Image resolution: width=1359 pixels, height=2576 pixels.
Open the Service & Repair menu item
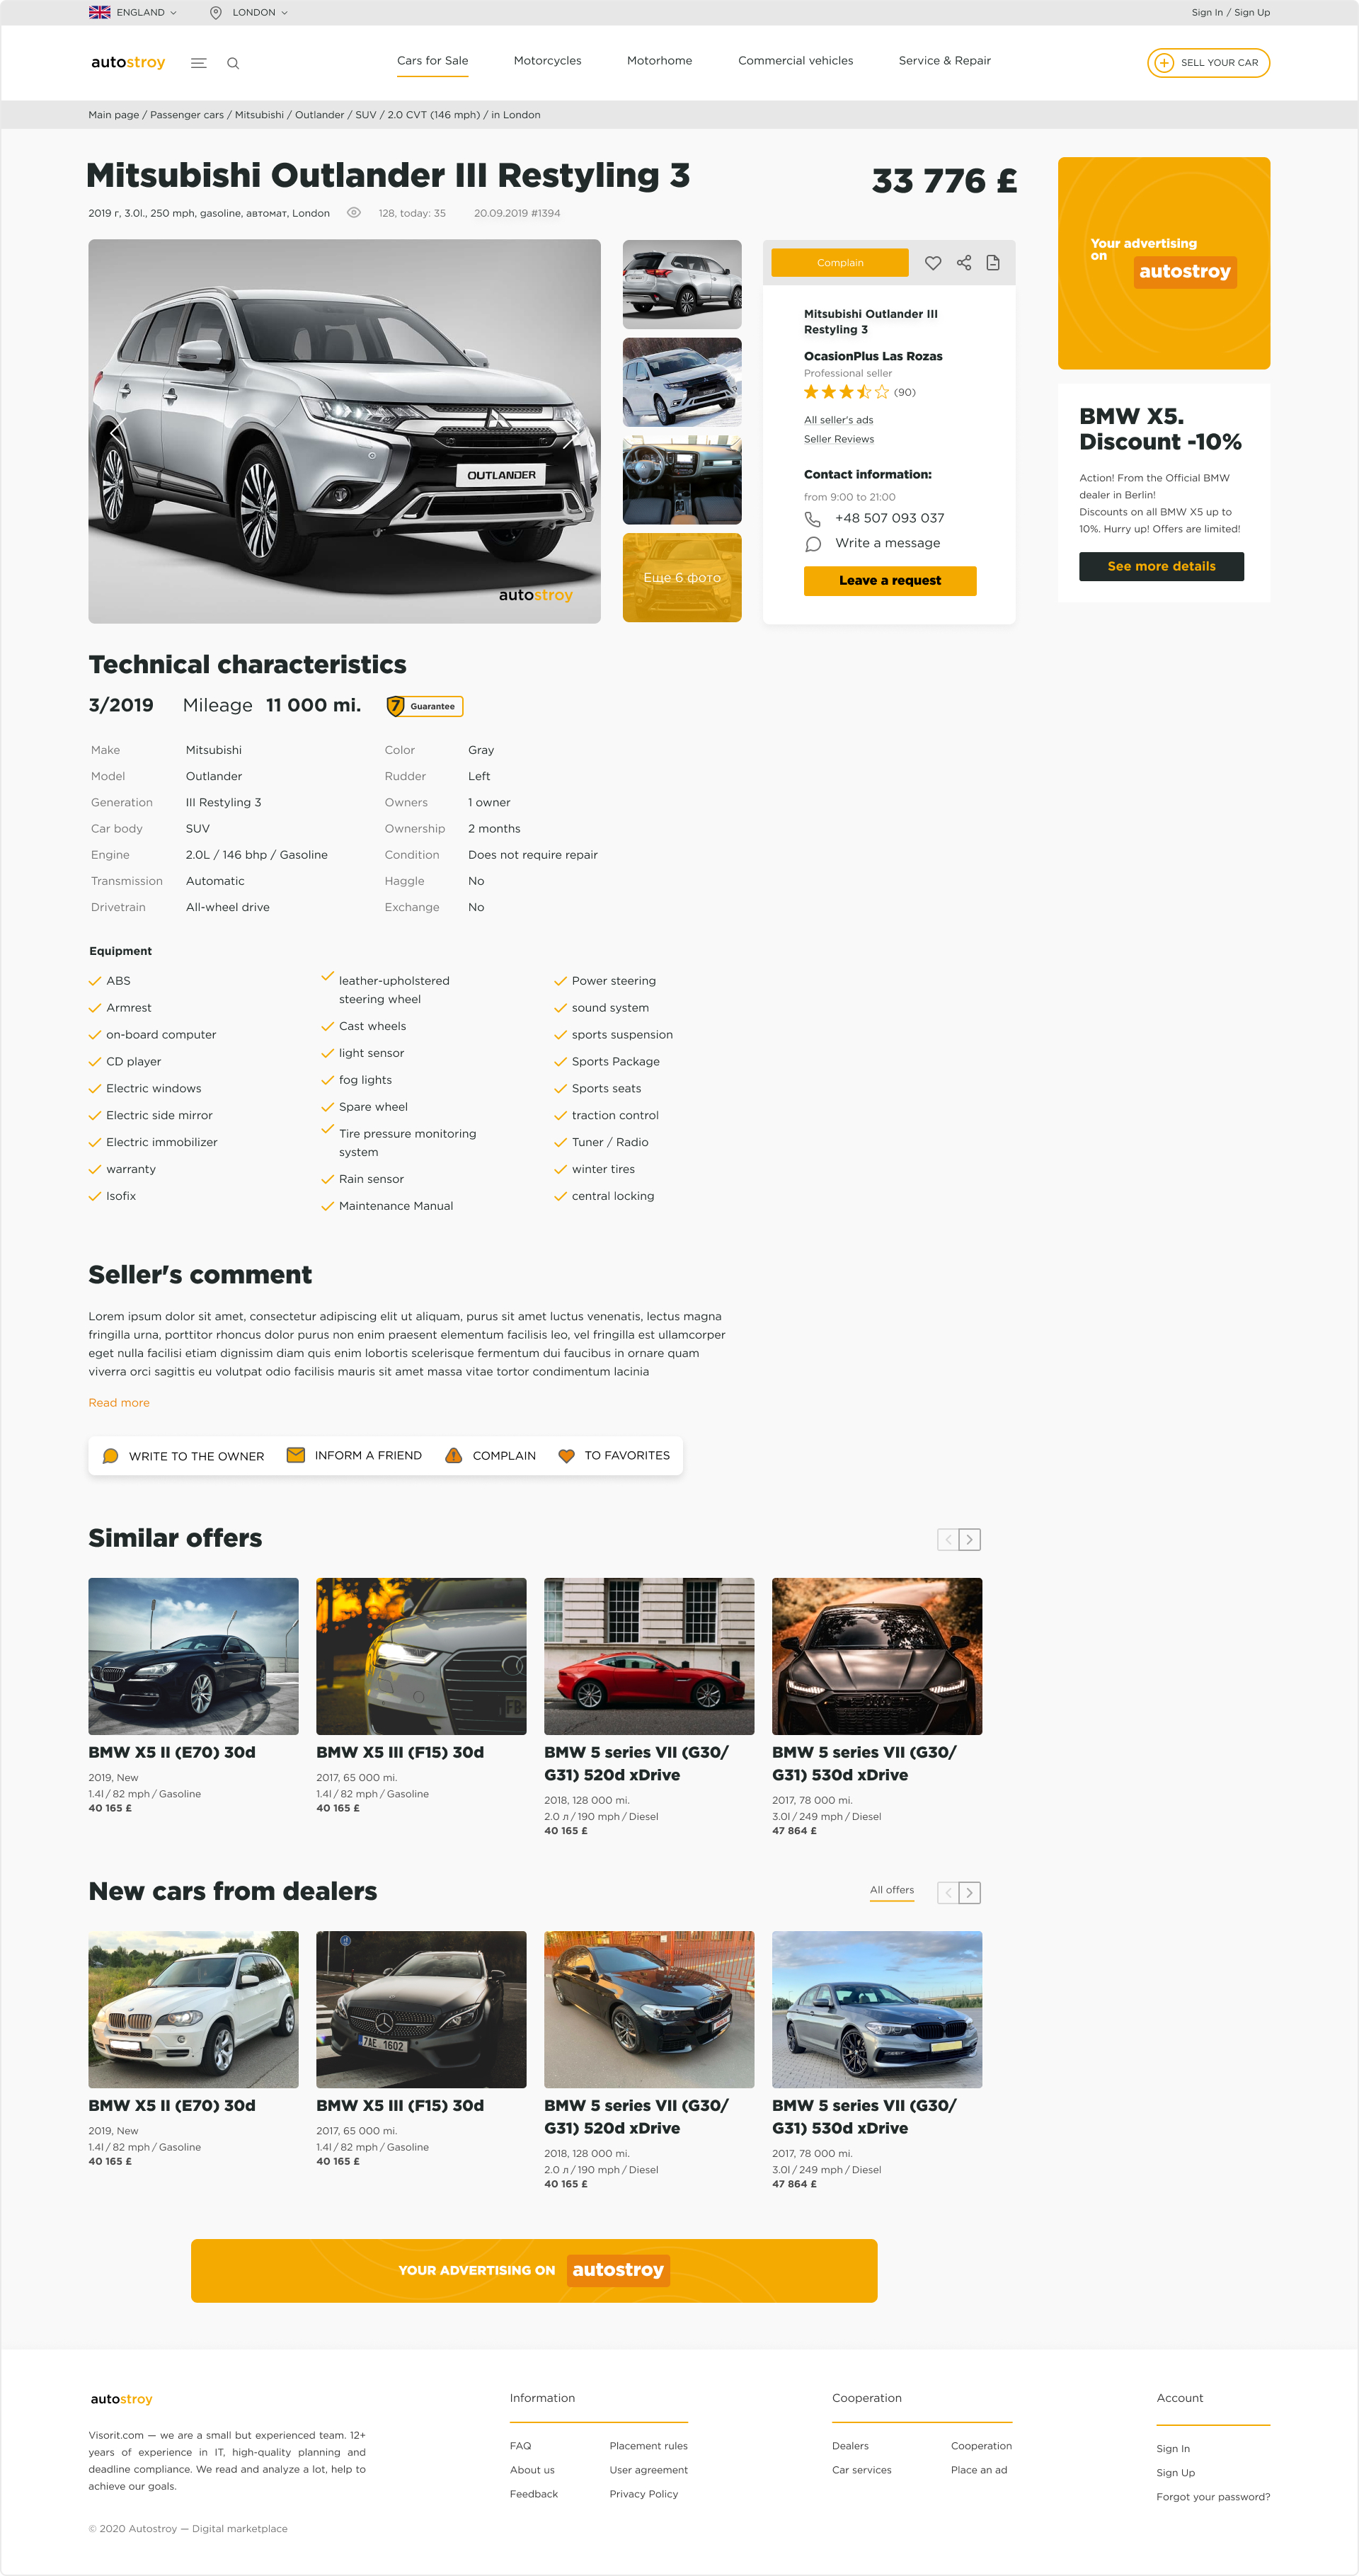coord(944,61)
